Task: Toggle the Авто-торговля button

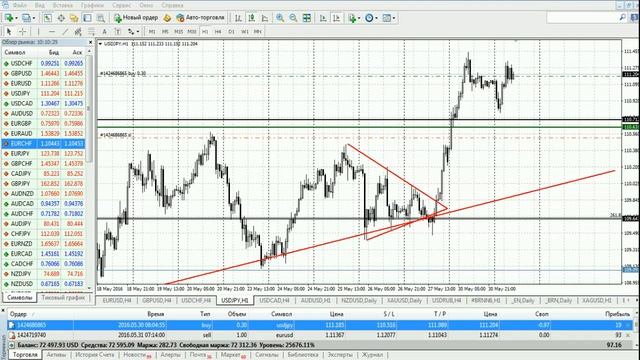Action: [x=200, y=18]
